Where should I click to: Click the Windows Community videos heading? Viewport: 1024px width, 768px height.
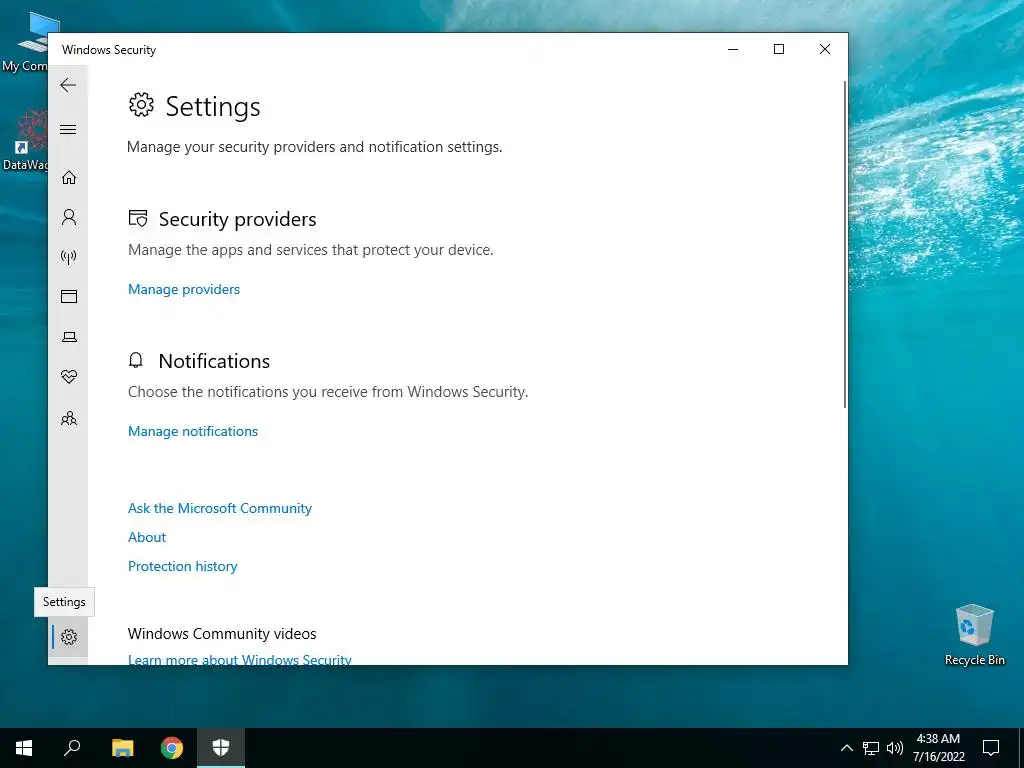click(222, 633)
